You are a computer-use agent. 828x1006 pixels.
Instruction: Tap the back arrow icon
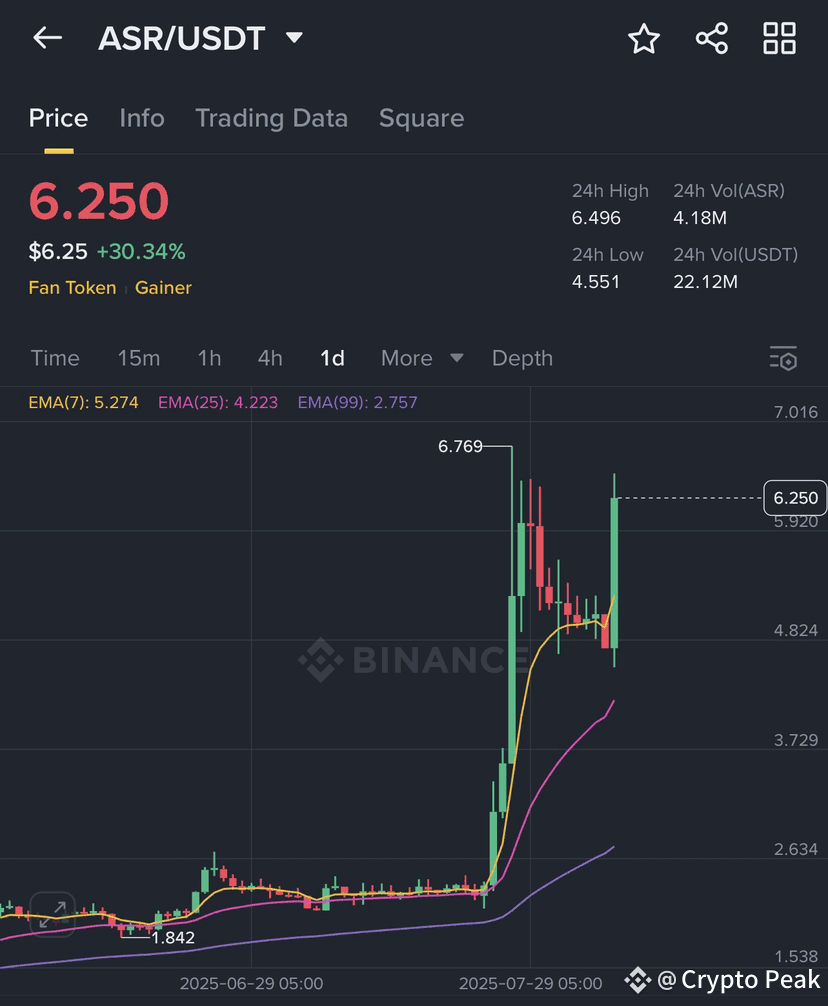(x=47, y=38)
